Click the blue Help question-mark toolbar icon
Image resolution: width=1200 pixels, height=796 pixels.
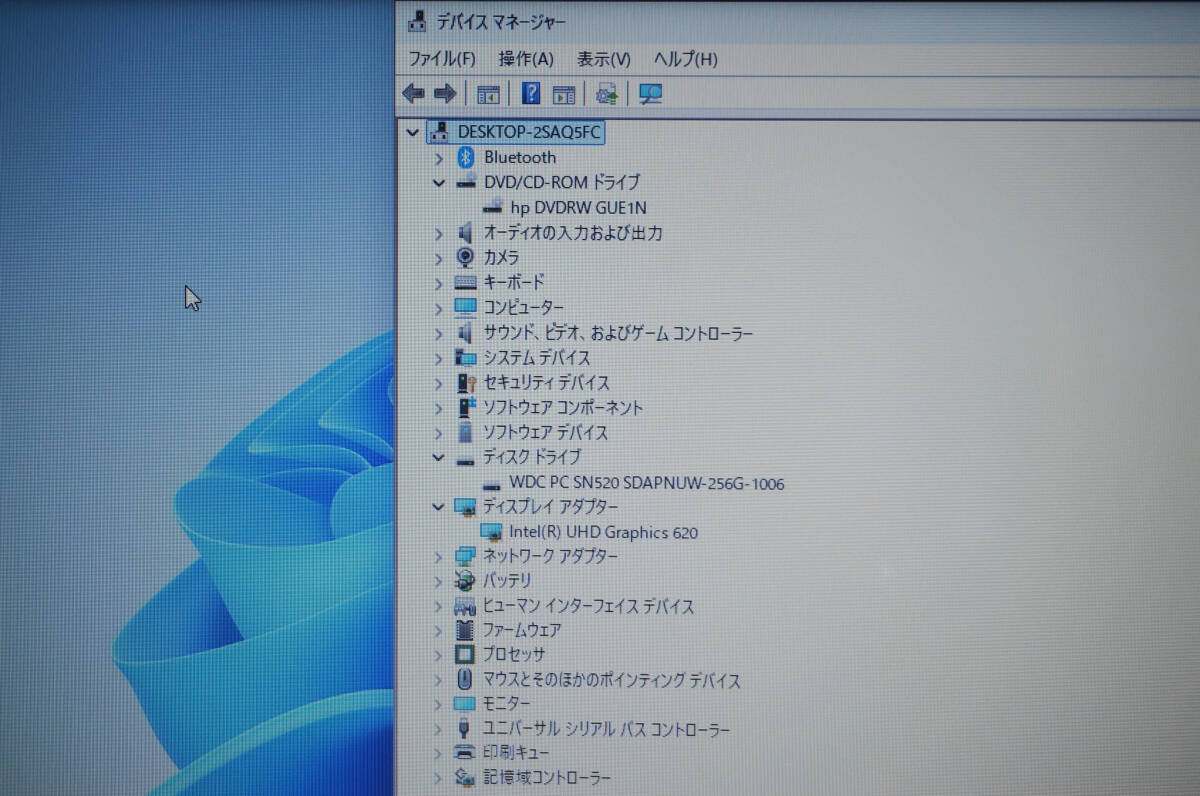532,94
